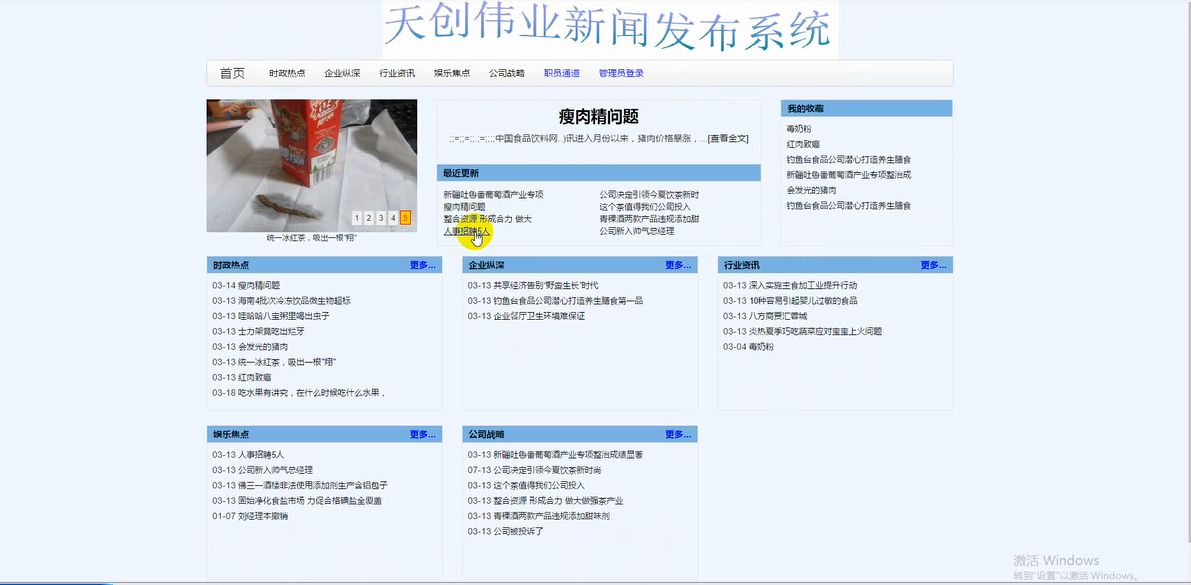Viewport: 1191px width, 585px height.
Task: Open the large 瘦肉精问题 headline
Action: click(x=599, y=116)
